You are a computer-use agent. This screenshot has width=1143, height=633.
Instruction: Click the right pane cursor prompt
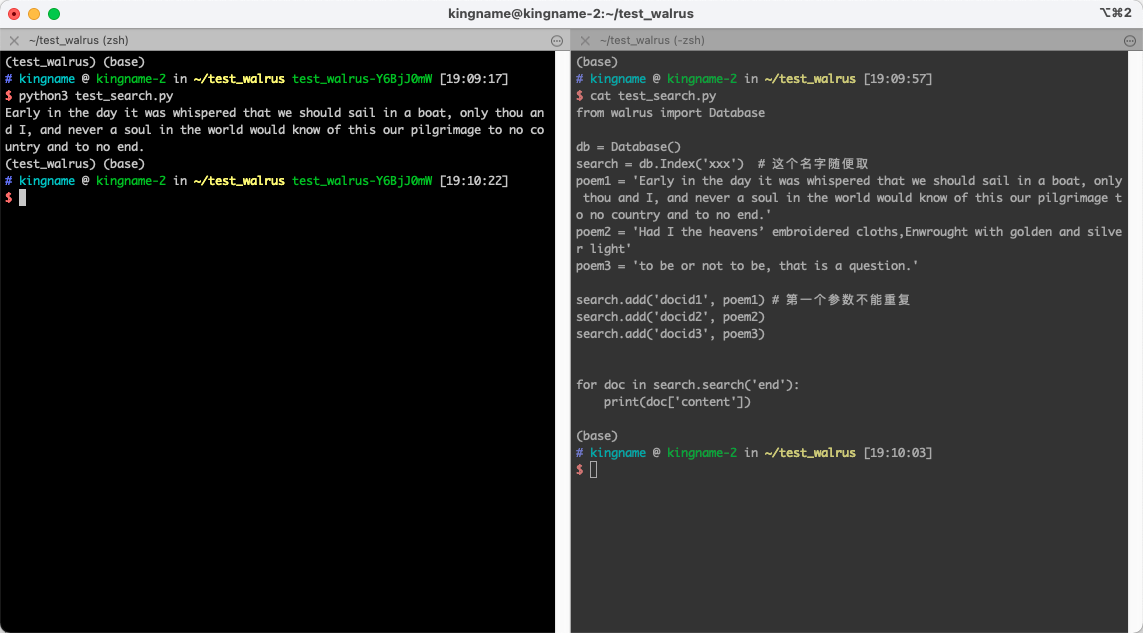(593, 470)
